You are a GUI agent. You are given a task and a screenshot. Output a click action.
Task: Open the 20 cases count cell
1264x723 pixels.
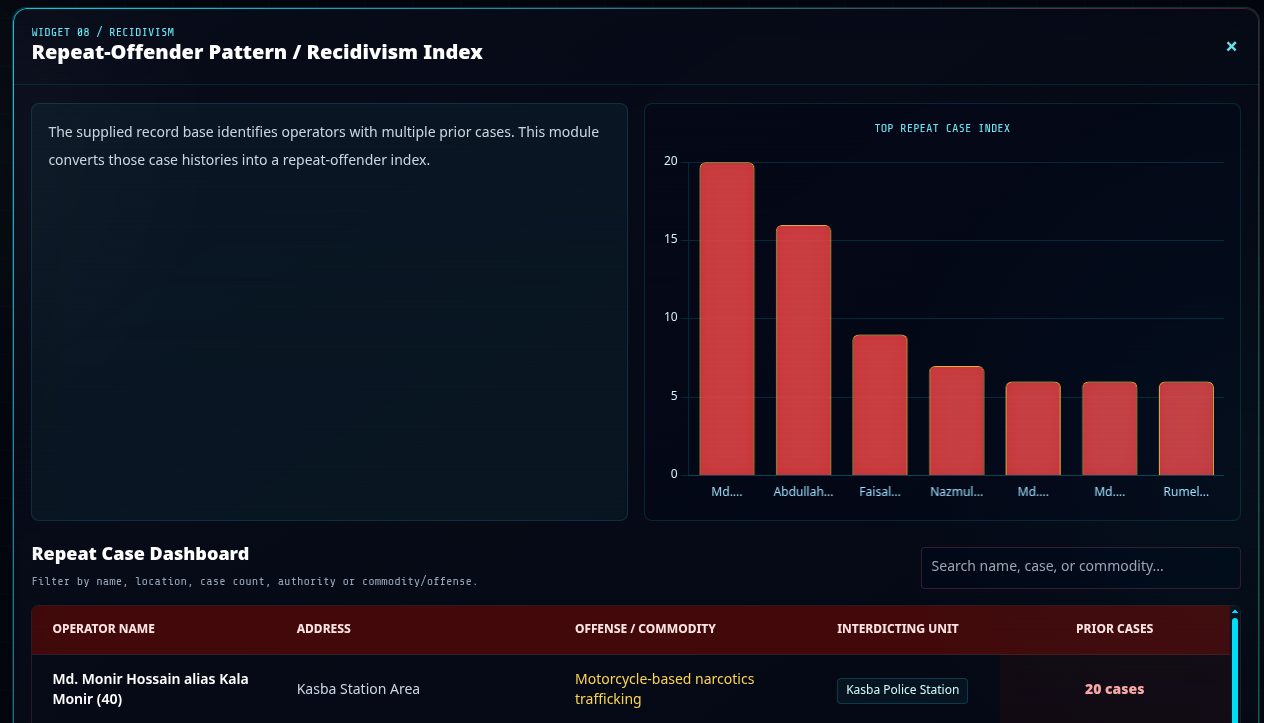(x=1114, y=689)
